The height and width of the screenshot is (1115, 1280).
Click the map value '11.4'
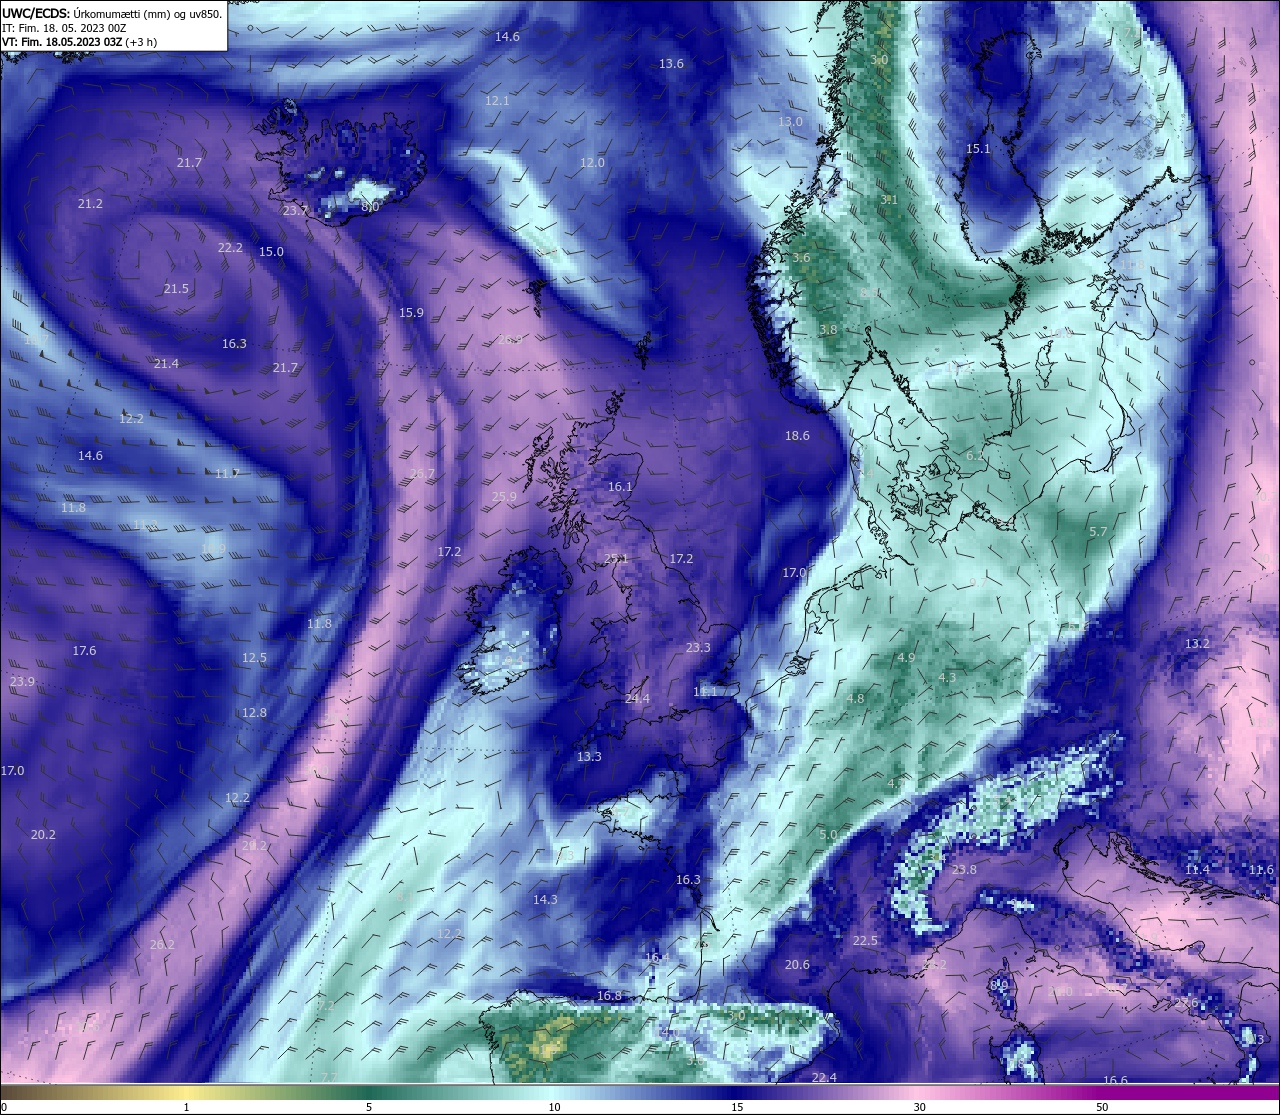click(x=1197, y=870)
